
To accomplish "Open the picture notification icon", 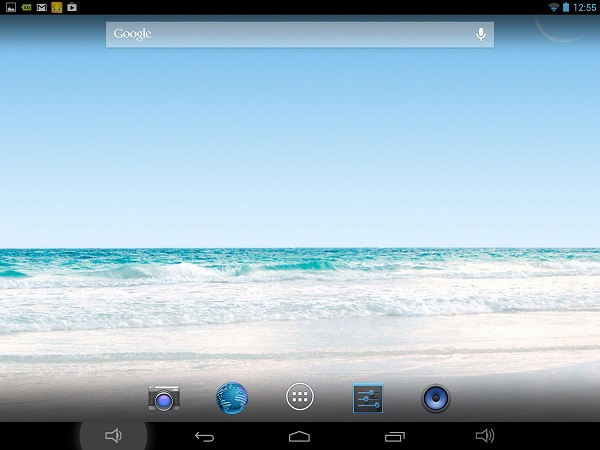I will point(11,7).
